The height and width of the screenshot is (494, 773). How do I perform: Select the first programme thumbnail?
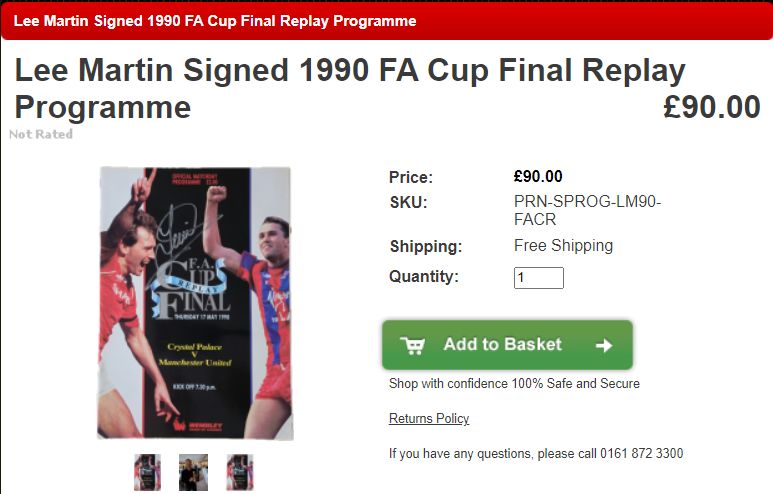click(147, 471)
